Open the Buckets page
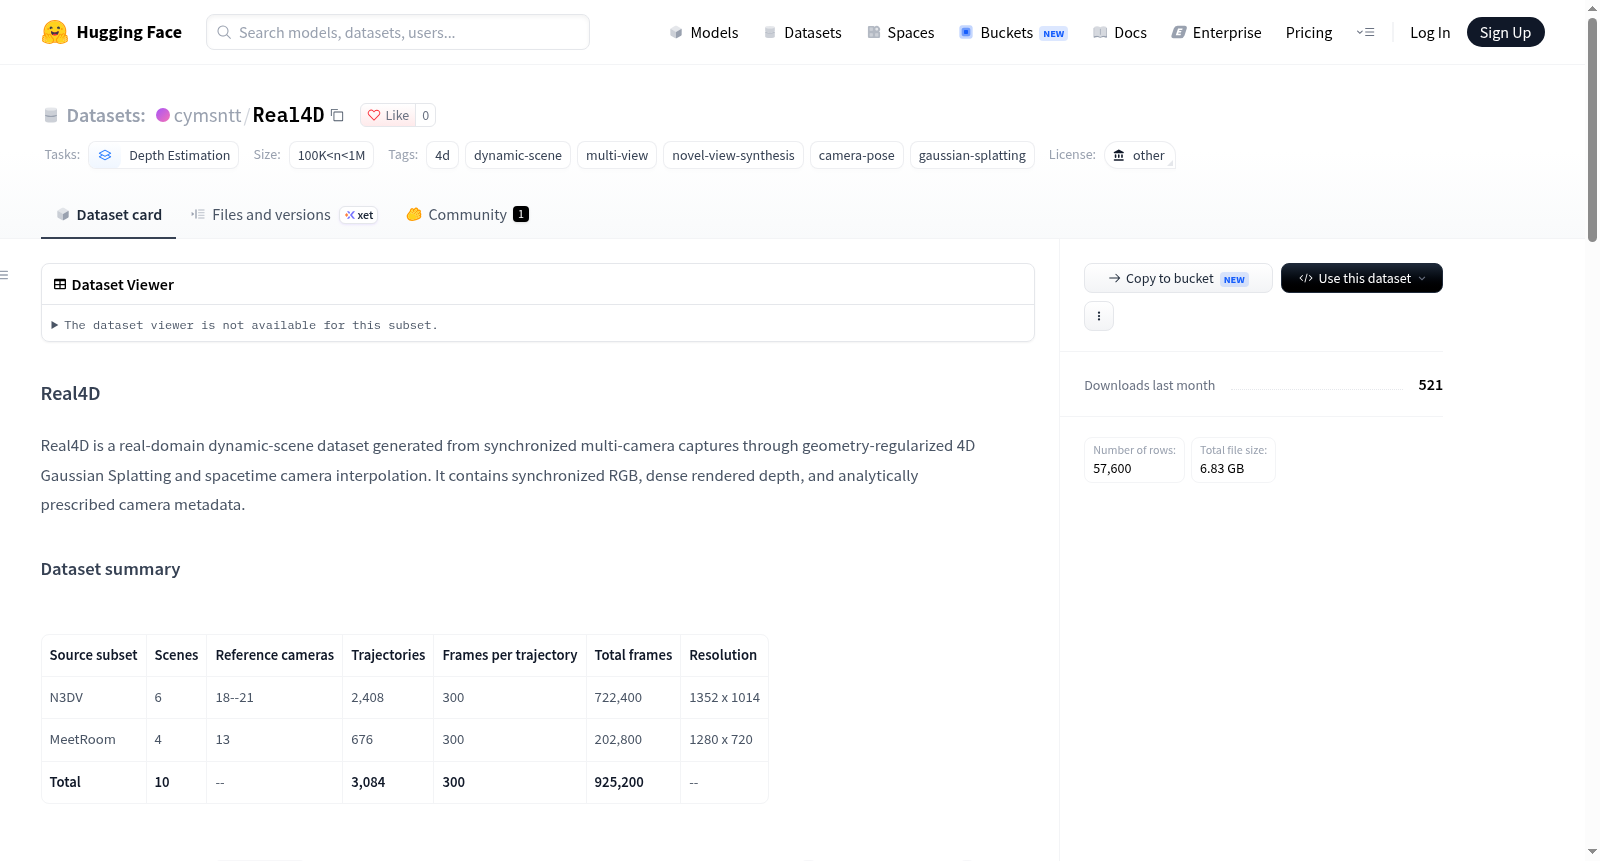 (1013, 33)
